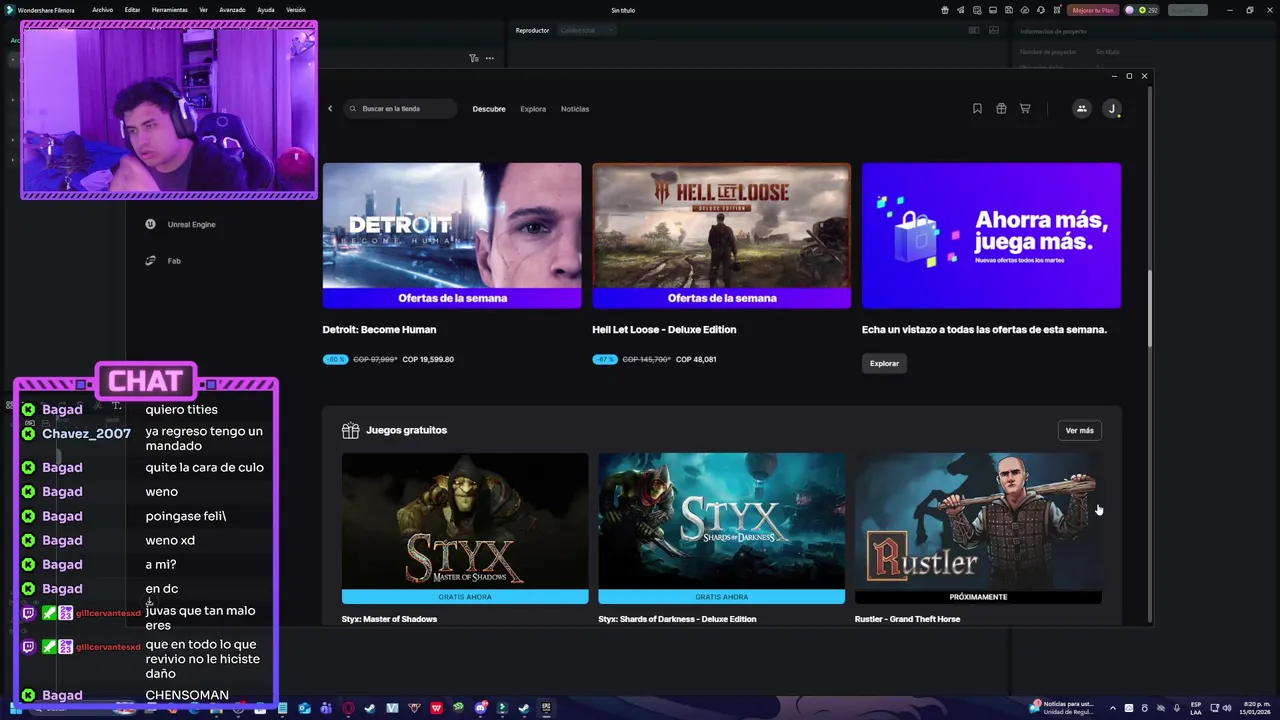Image resolution: width=1280 pixels, height=720 pixels.
Task: Click price COP 19,599.80
Action: (x=428, y=359)
